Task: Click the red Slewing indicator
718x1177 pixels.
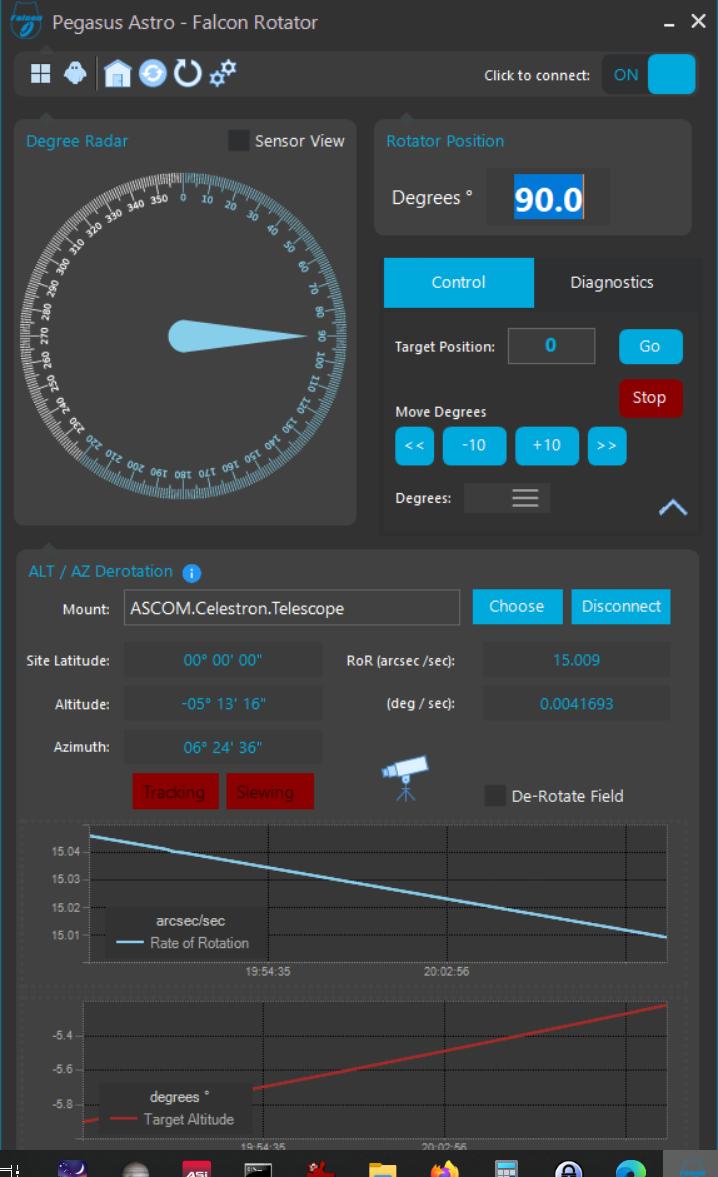Action: pyautogui.click(x=270, y=792)
